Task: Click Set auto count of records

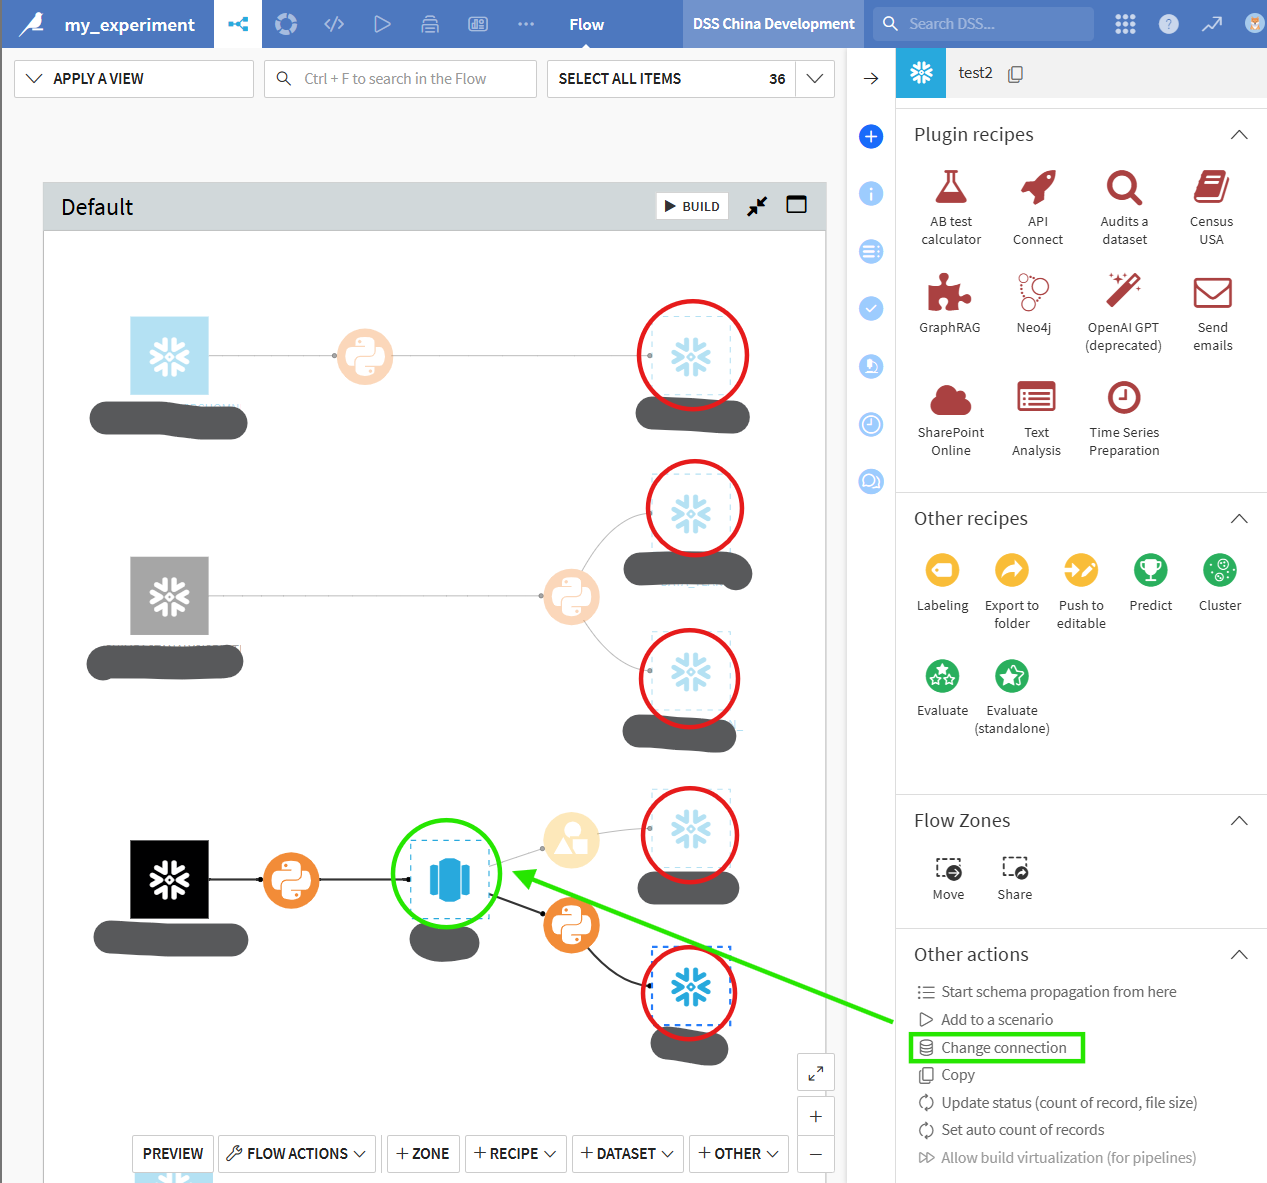Action: (x=1011, y=1130)
